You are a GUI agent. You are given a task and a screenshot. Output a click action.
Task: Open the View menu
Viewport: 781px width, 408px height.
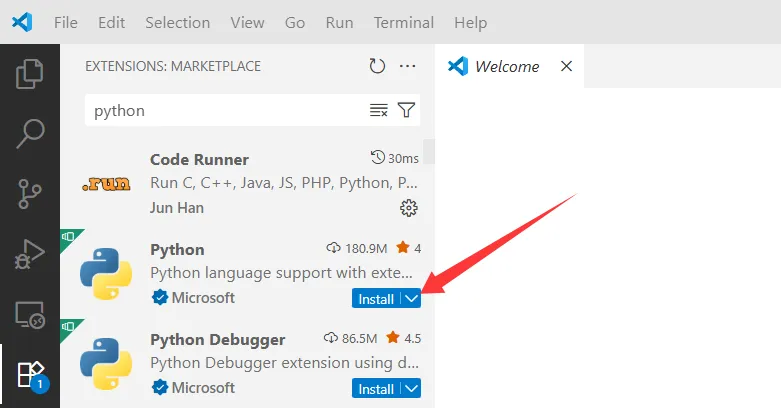pos(247,22)
